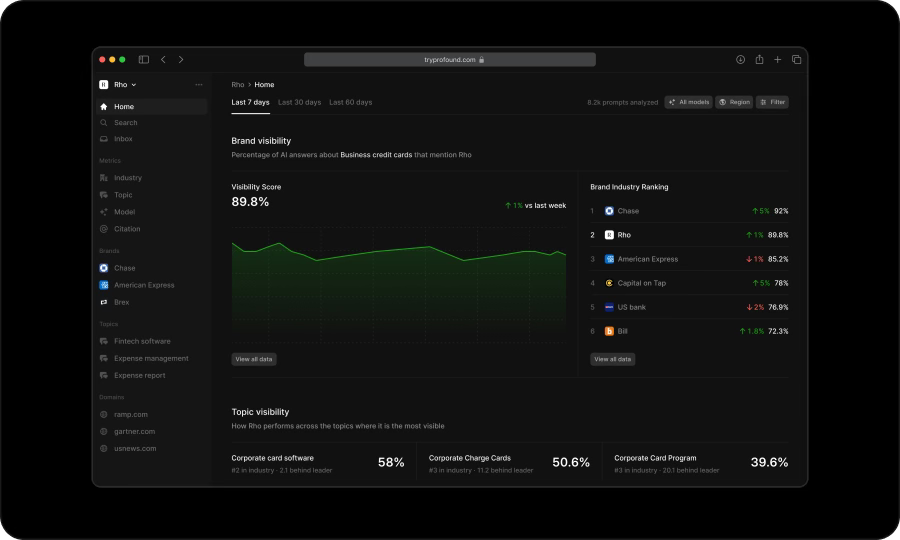Screen dimensions: 900x540
Task: Open the Model metric page
Action: [x=152, y=212]
